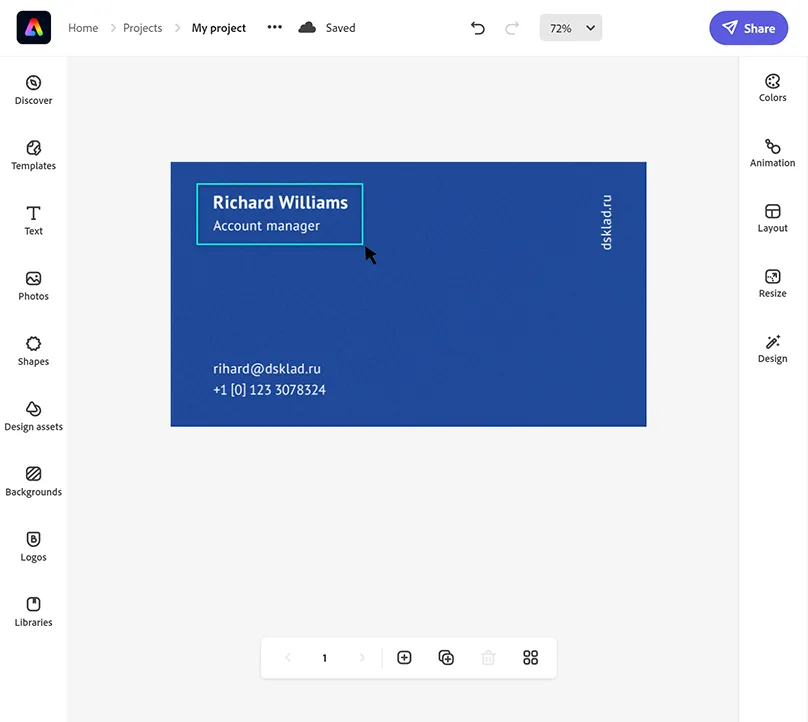Screen dimensions: 808x722
Task: Select the Text tool
Action: [x=33, y=219]
